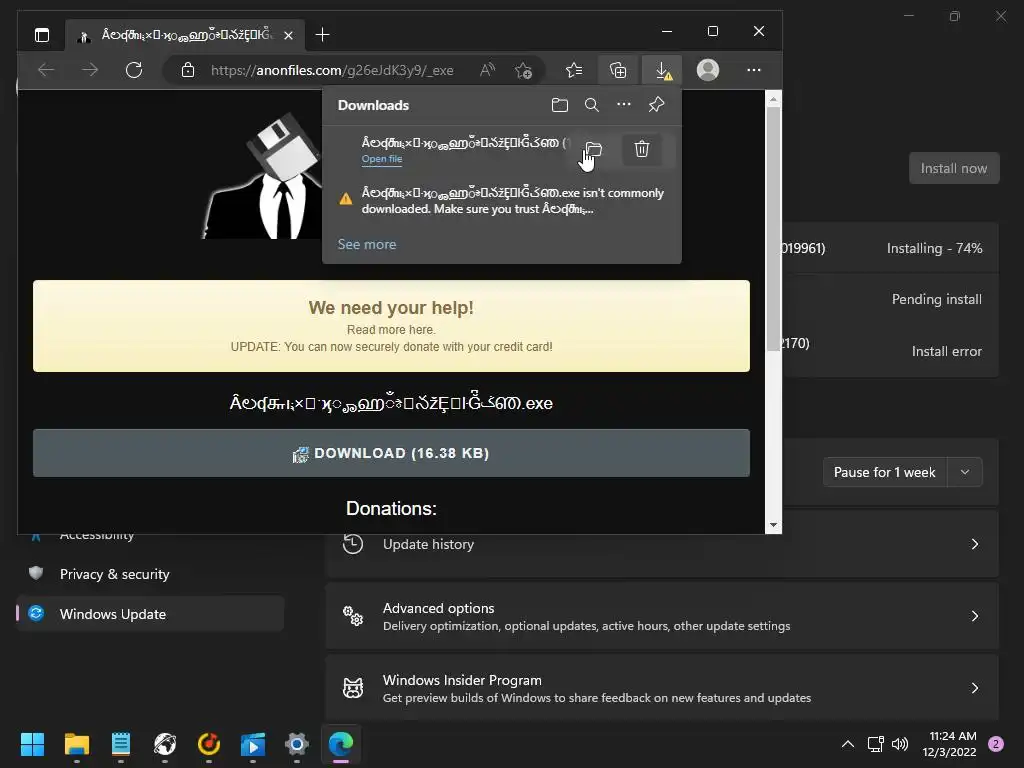Click Install now in Windows Update
The width and height of the screenshot is (1024, 768).
click(x=953, y=168)
